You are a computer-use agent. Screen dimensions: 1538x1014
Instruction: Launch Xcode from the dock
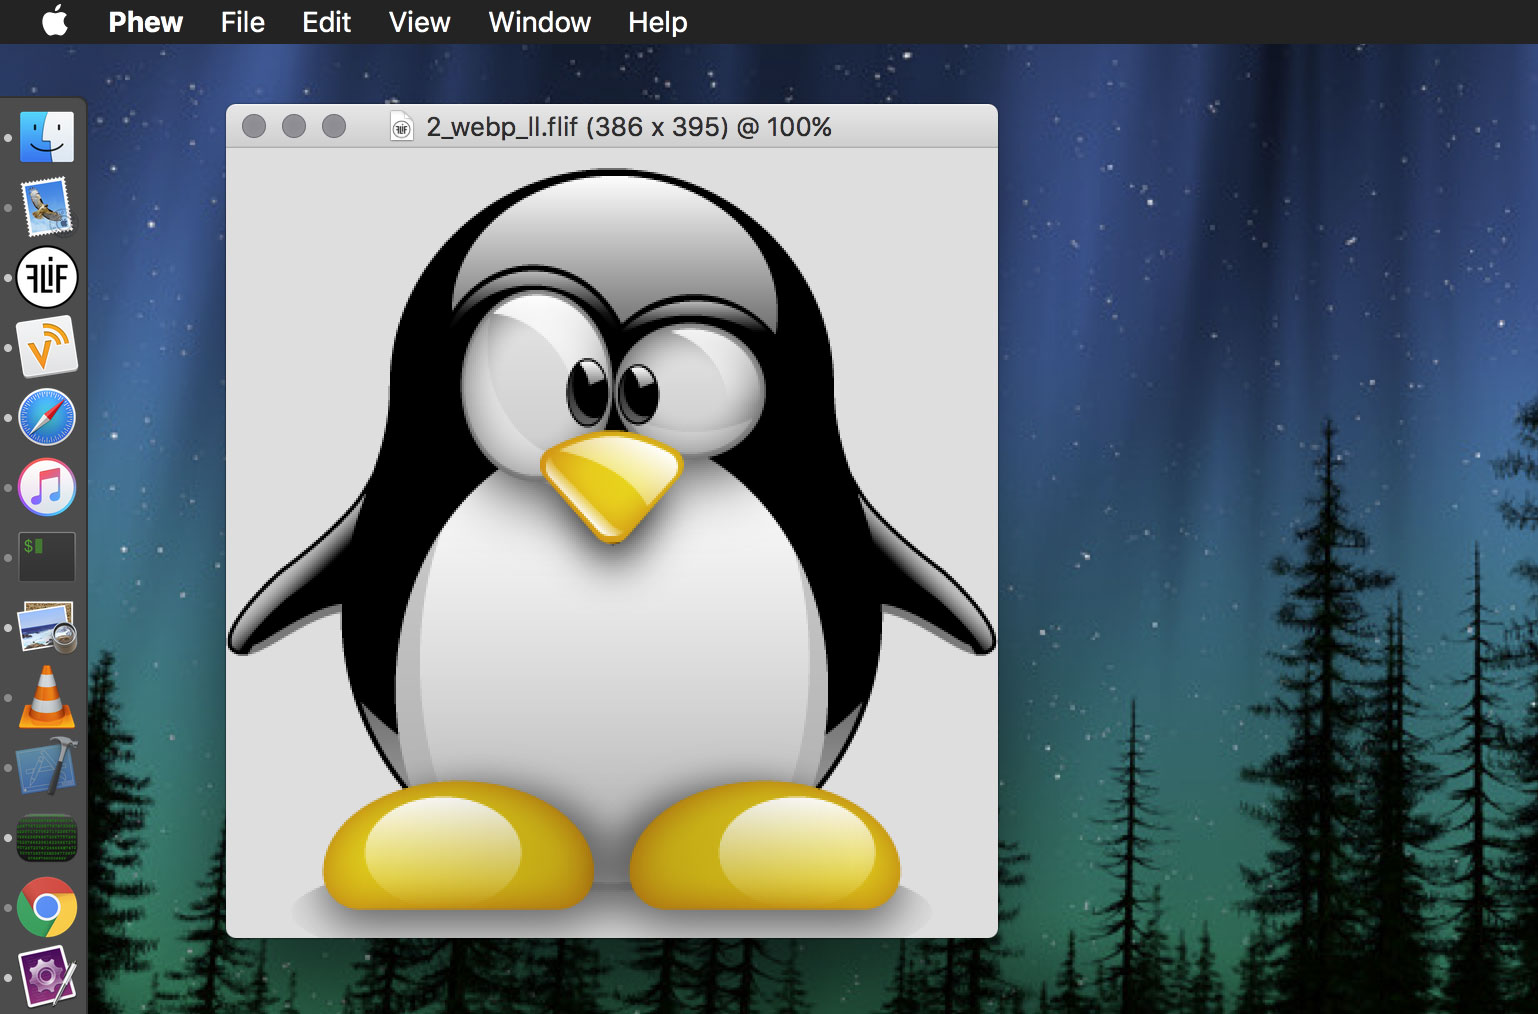coord(47,767)
